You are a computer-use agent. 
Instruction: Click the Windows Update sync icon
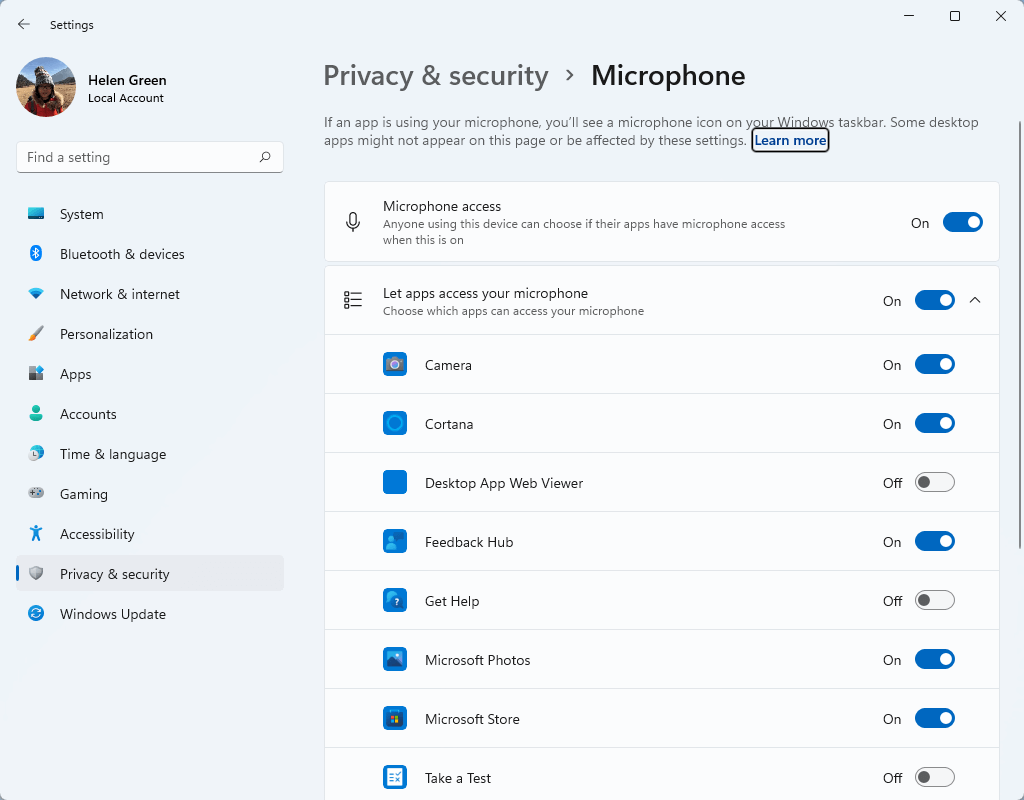[x=36, y=613]
